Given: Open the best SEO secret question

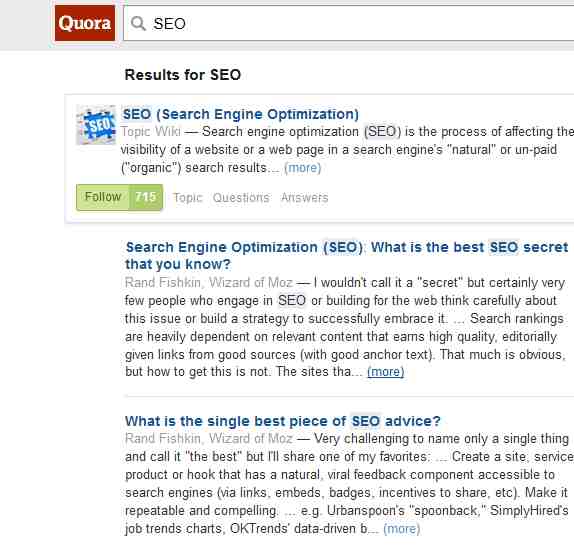Looking at the screenshot, I should (x=346, y=256).
